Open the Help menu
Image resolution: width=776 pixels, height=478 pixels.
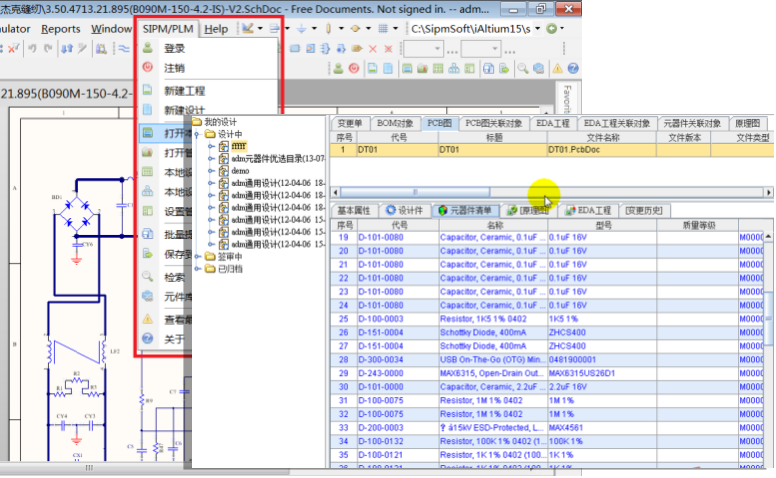(x=216, y=29)
